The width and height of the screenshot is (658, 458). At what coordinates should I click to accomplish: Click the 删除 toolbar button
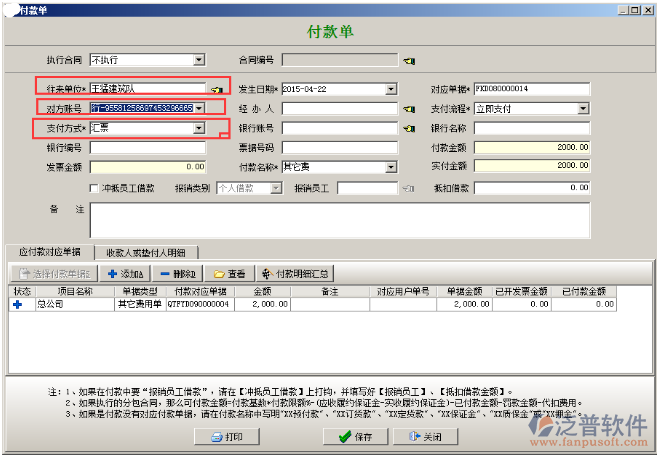[x=177, y=273]
